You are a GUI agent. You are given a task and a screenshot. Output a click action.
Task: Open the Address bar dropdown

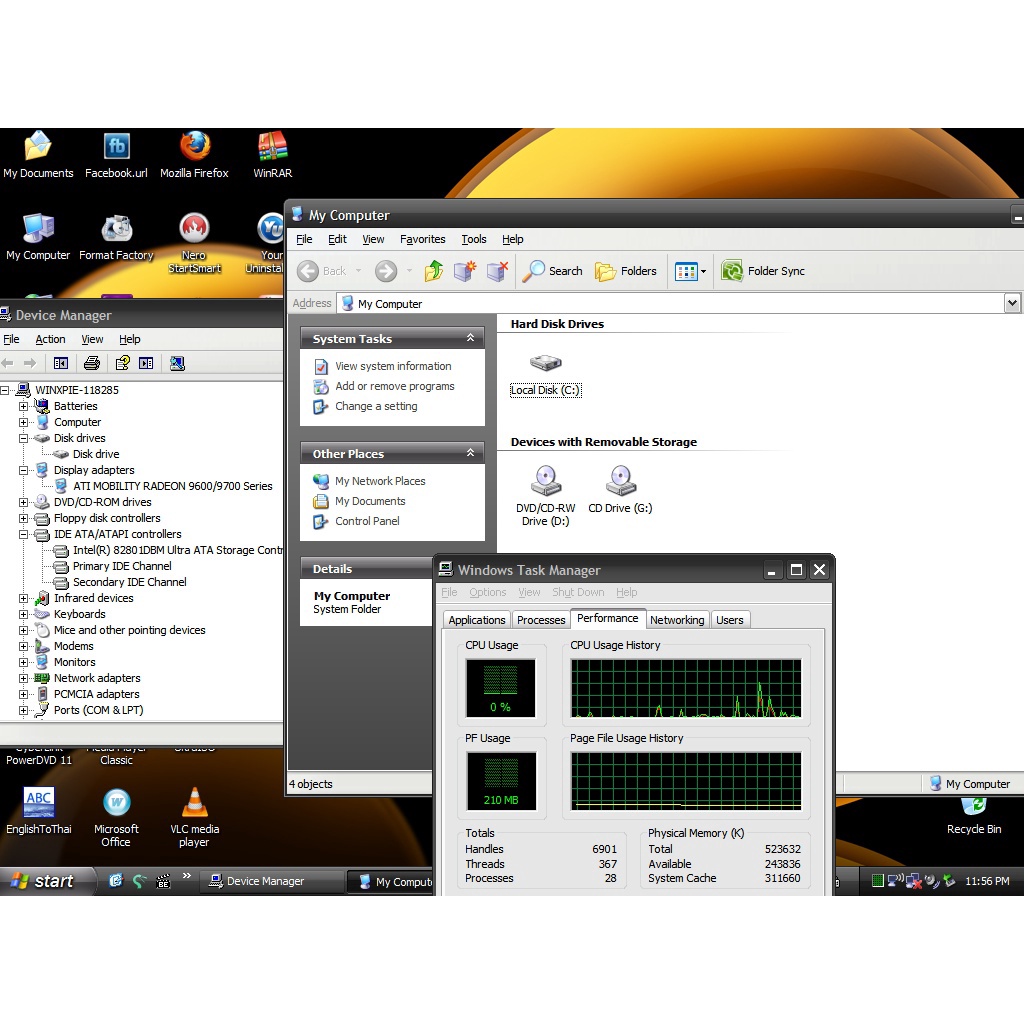[1012, 303]
